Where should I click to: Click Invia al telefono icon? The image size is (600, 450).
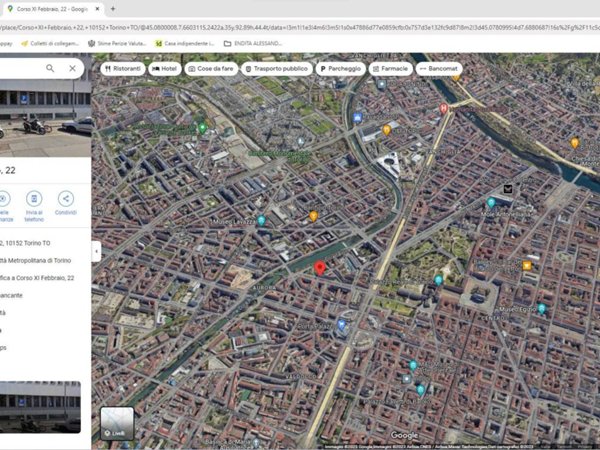click(34, 199)
